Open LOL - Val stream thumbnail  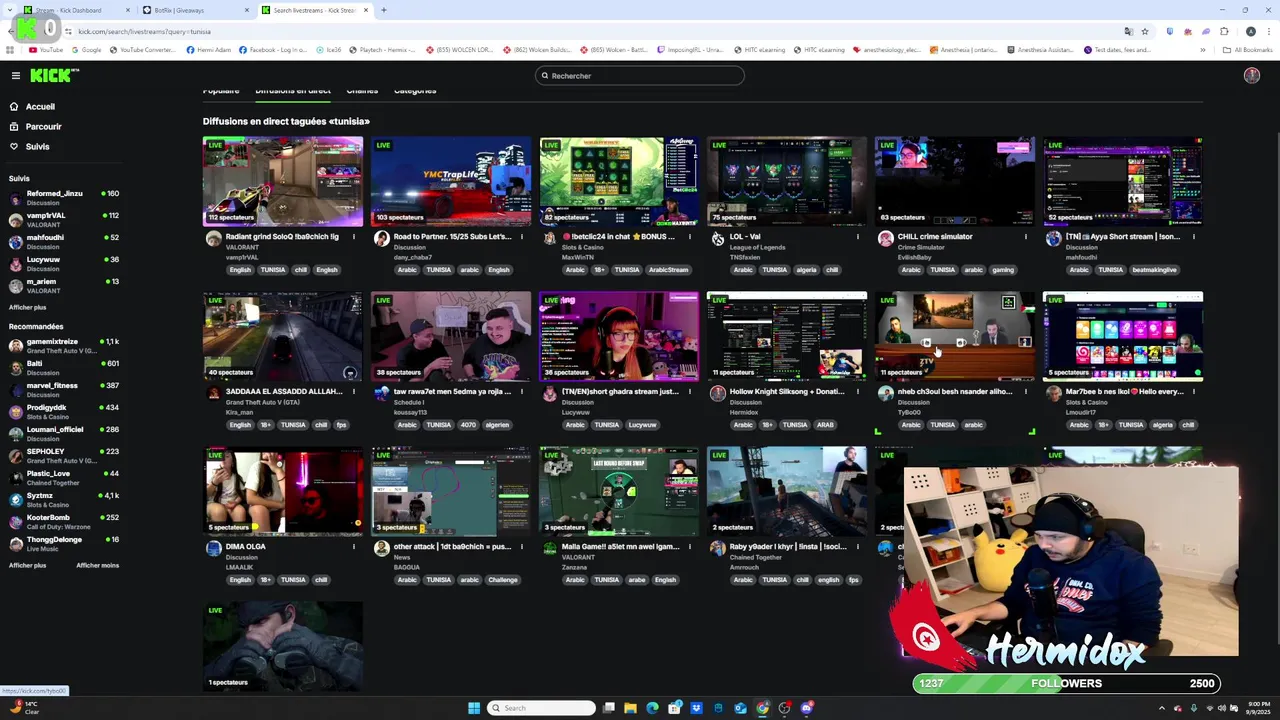coord(787,181)
